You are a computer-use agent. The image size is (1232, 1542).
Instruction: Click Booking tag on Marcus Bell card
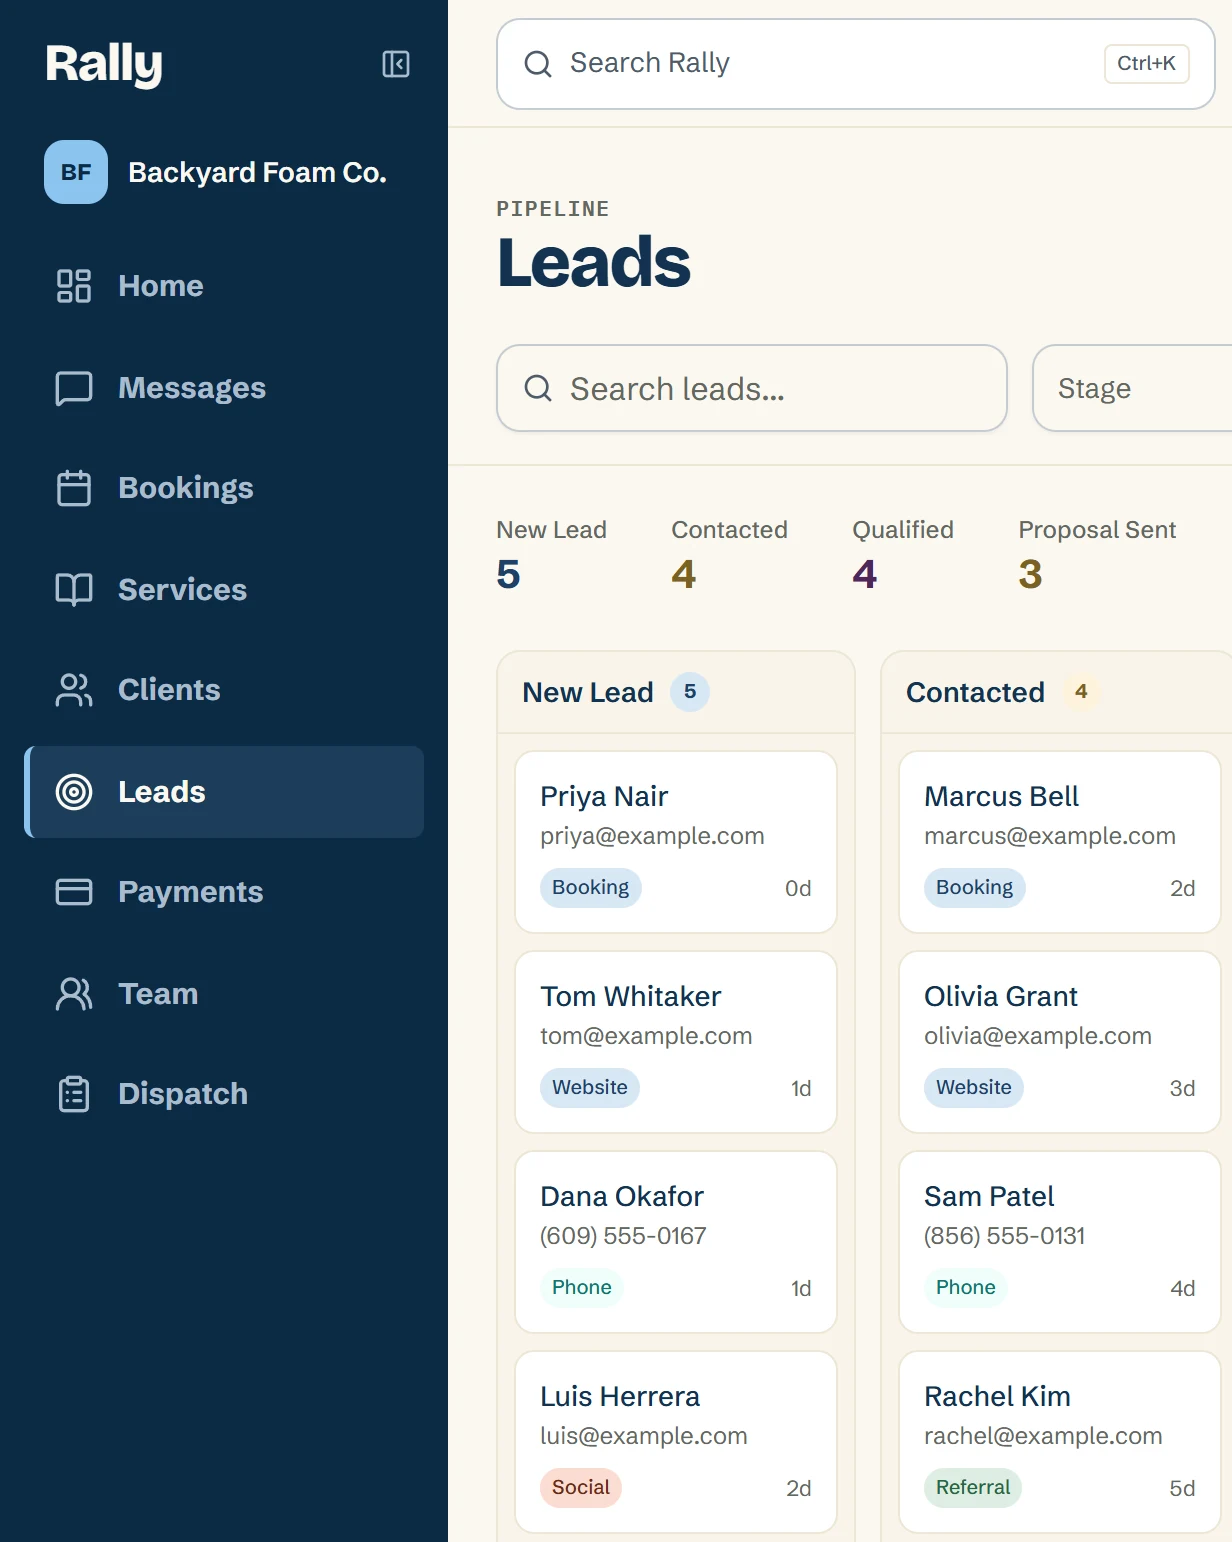pos(975,888)
